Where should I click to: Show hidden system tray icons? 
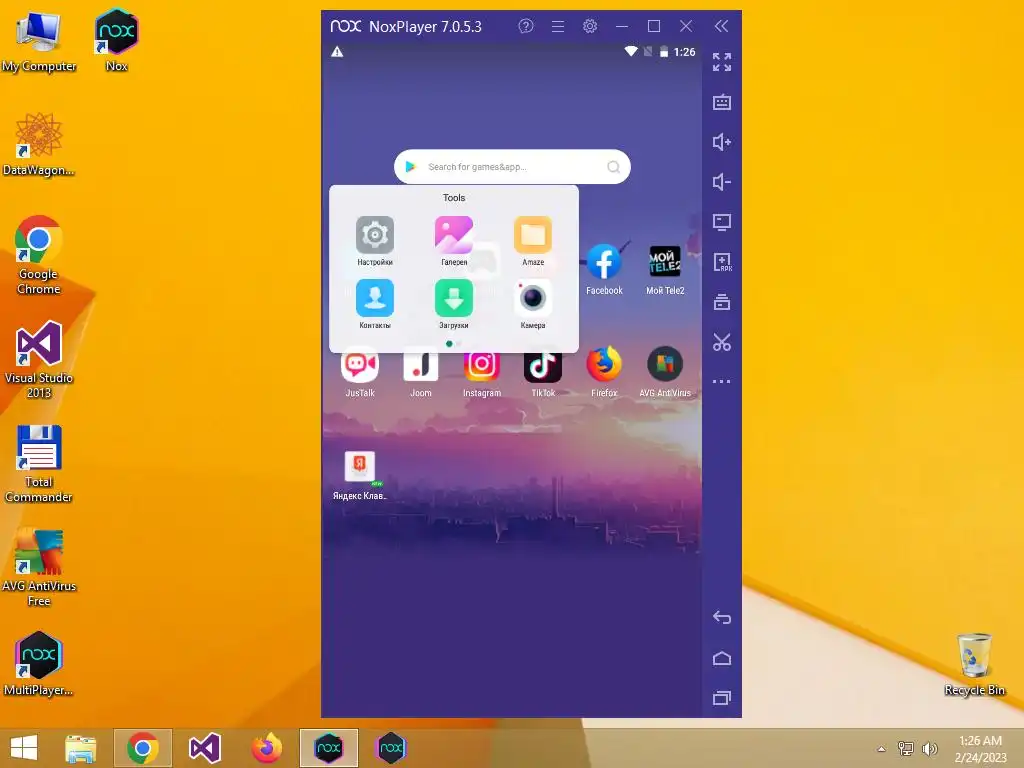[882, 749]
